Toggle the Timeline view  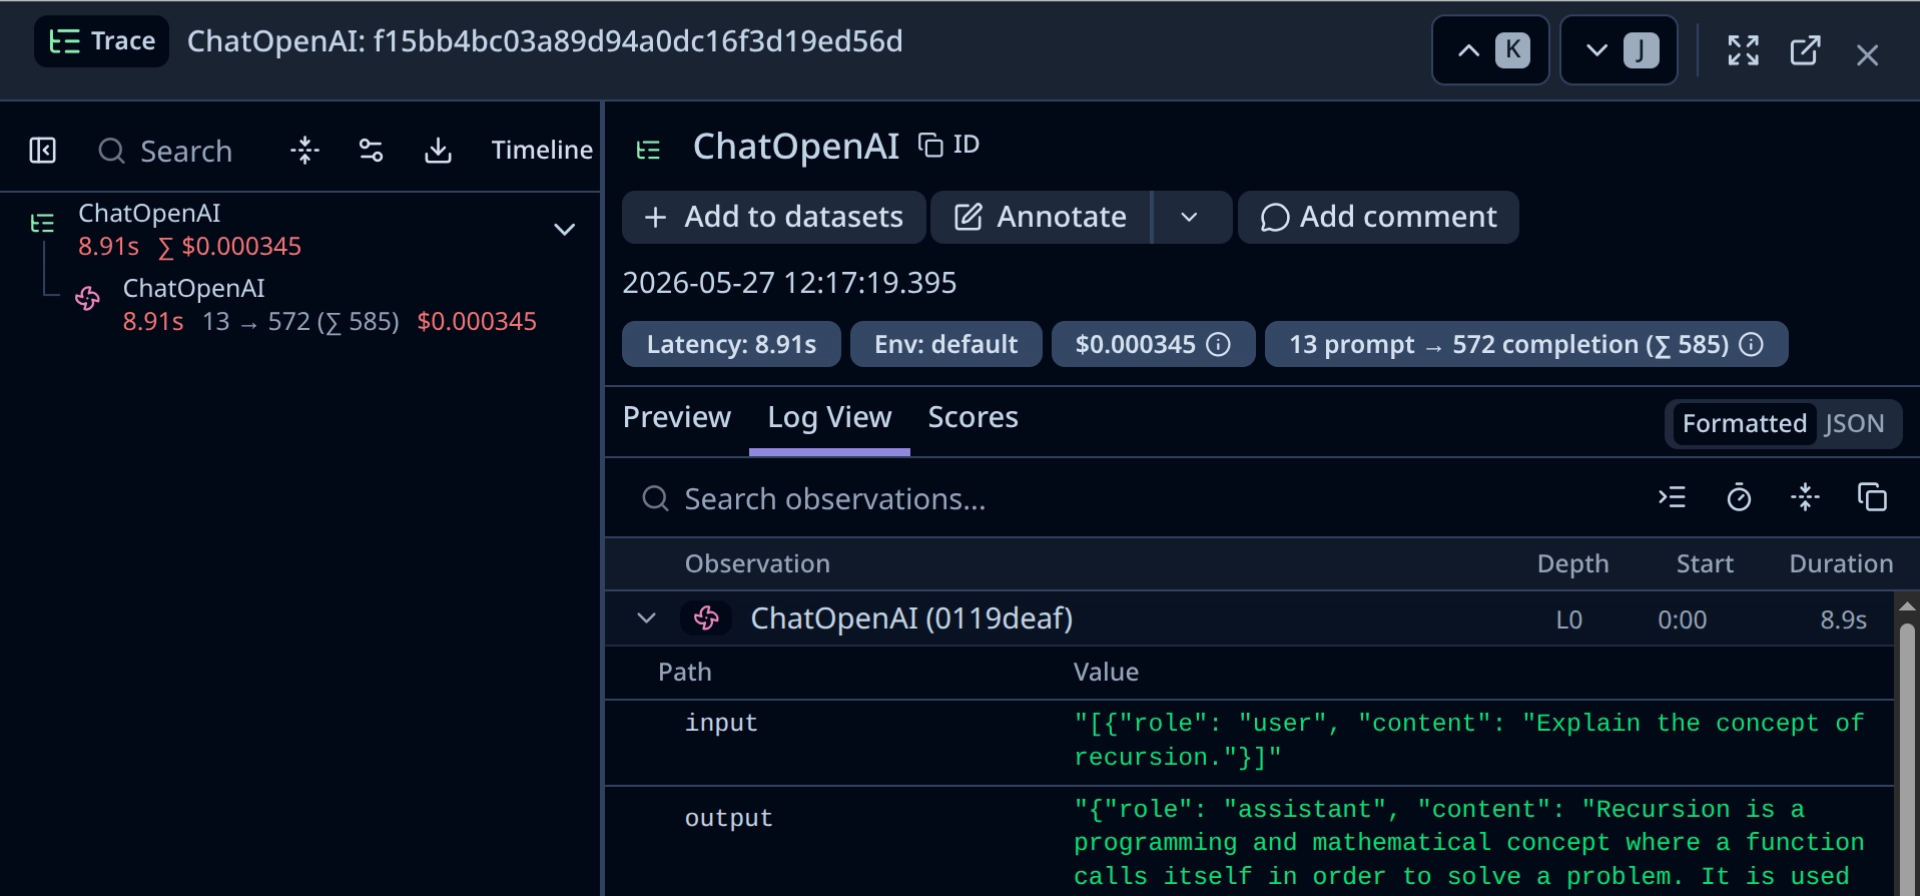click(x=542, y=150)
